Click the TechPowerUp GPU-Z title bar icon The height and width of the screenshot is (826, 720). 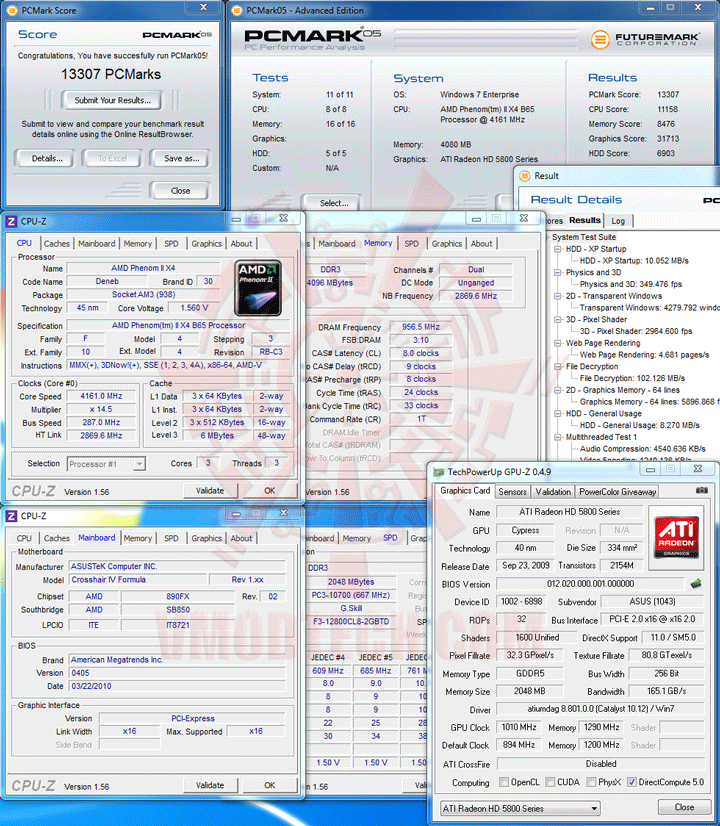[438, 472]
